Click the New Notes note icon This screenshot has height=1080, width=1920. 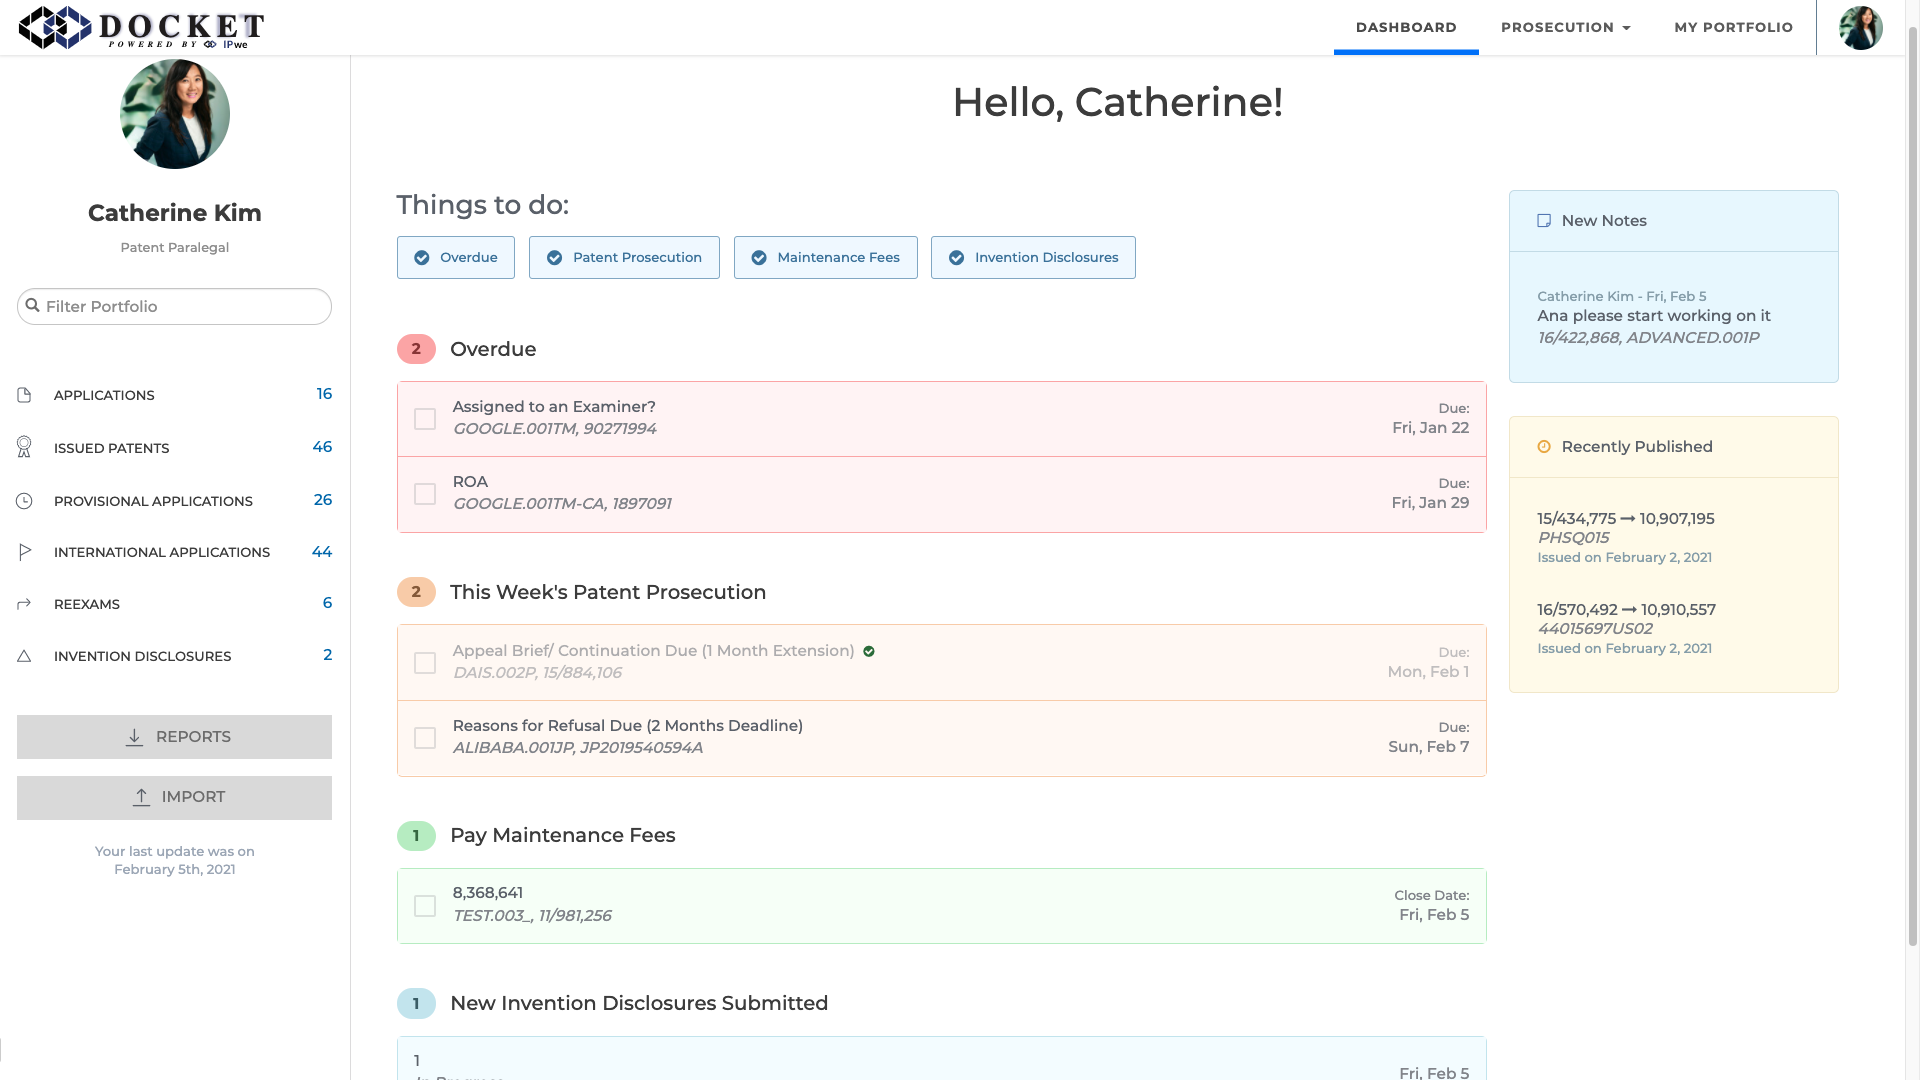pos(1544,221)
